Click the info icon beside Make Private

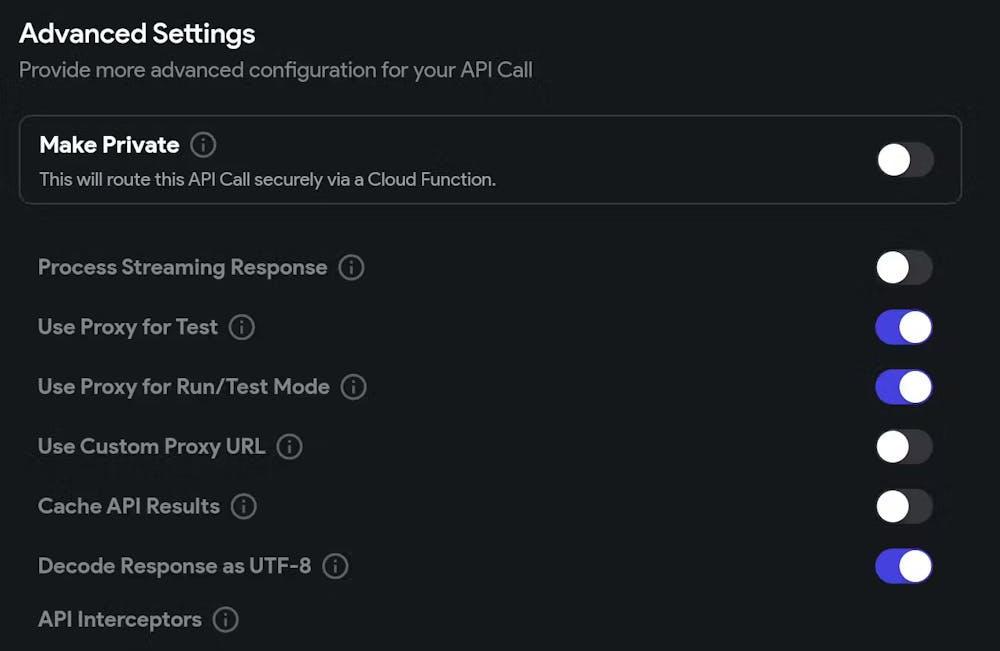[203, 145]
